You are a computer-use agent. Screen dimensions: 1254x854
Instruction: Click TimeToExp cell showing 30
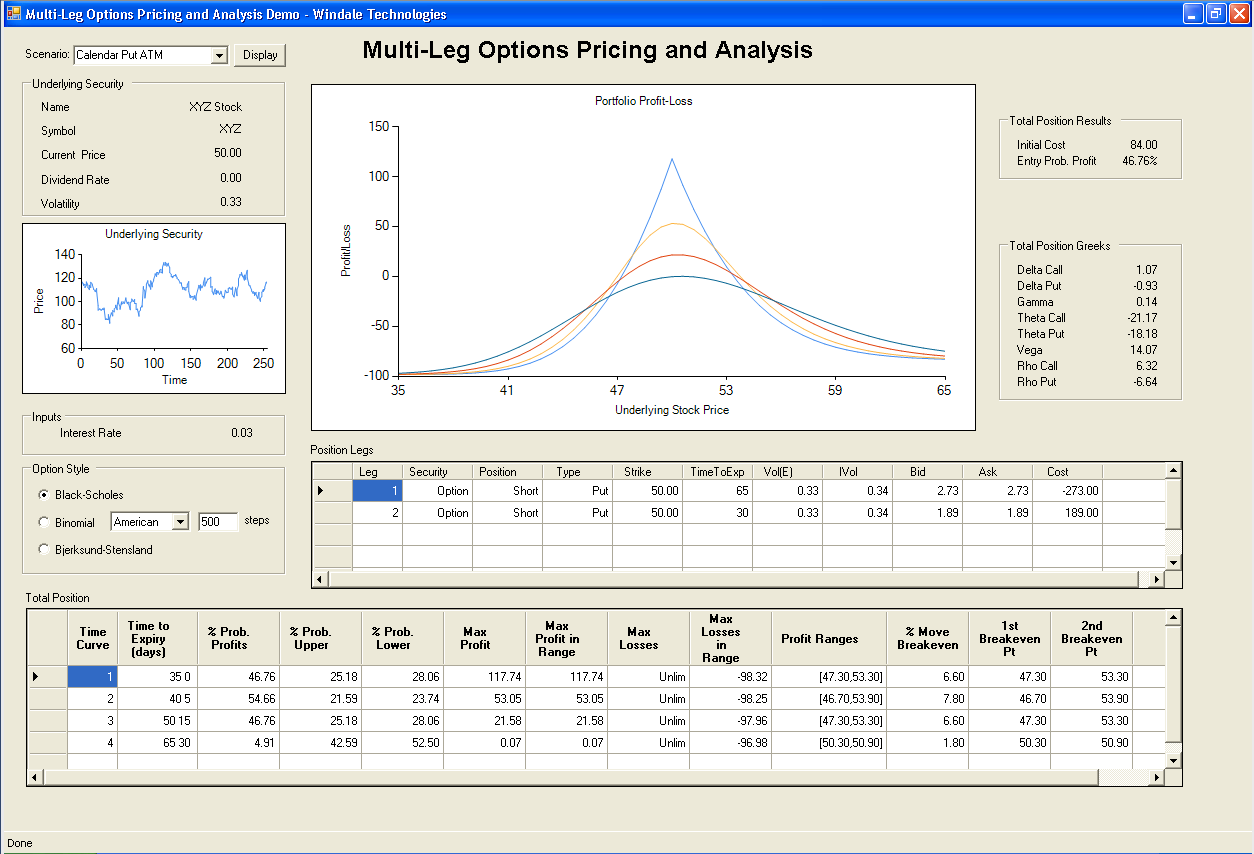pyautogui.click(x=717, y=513)
